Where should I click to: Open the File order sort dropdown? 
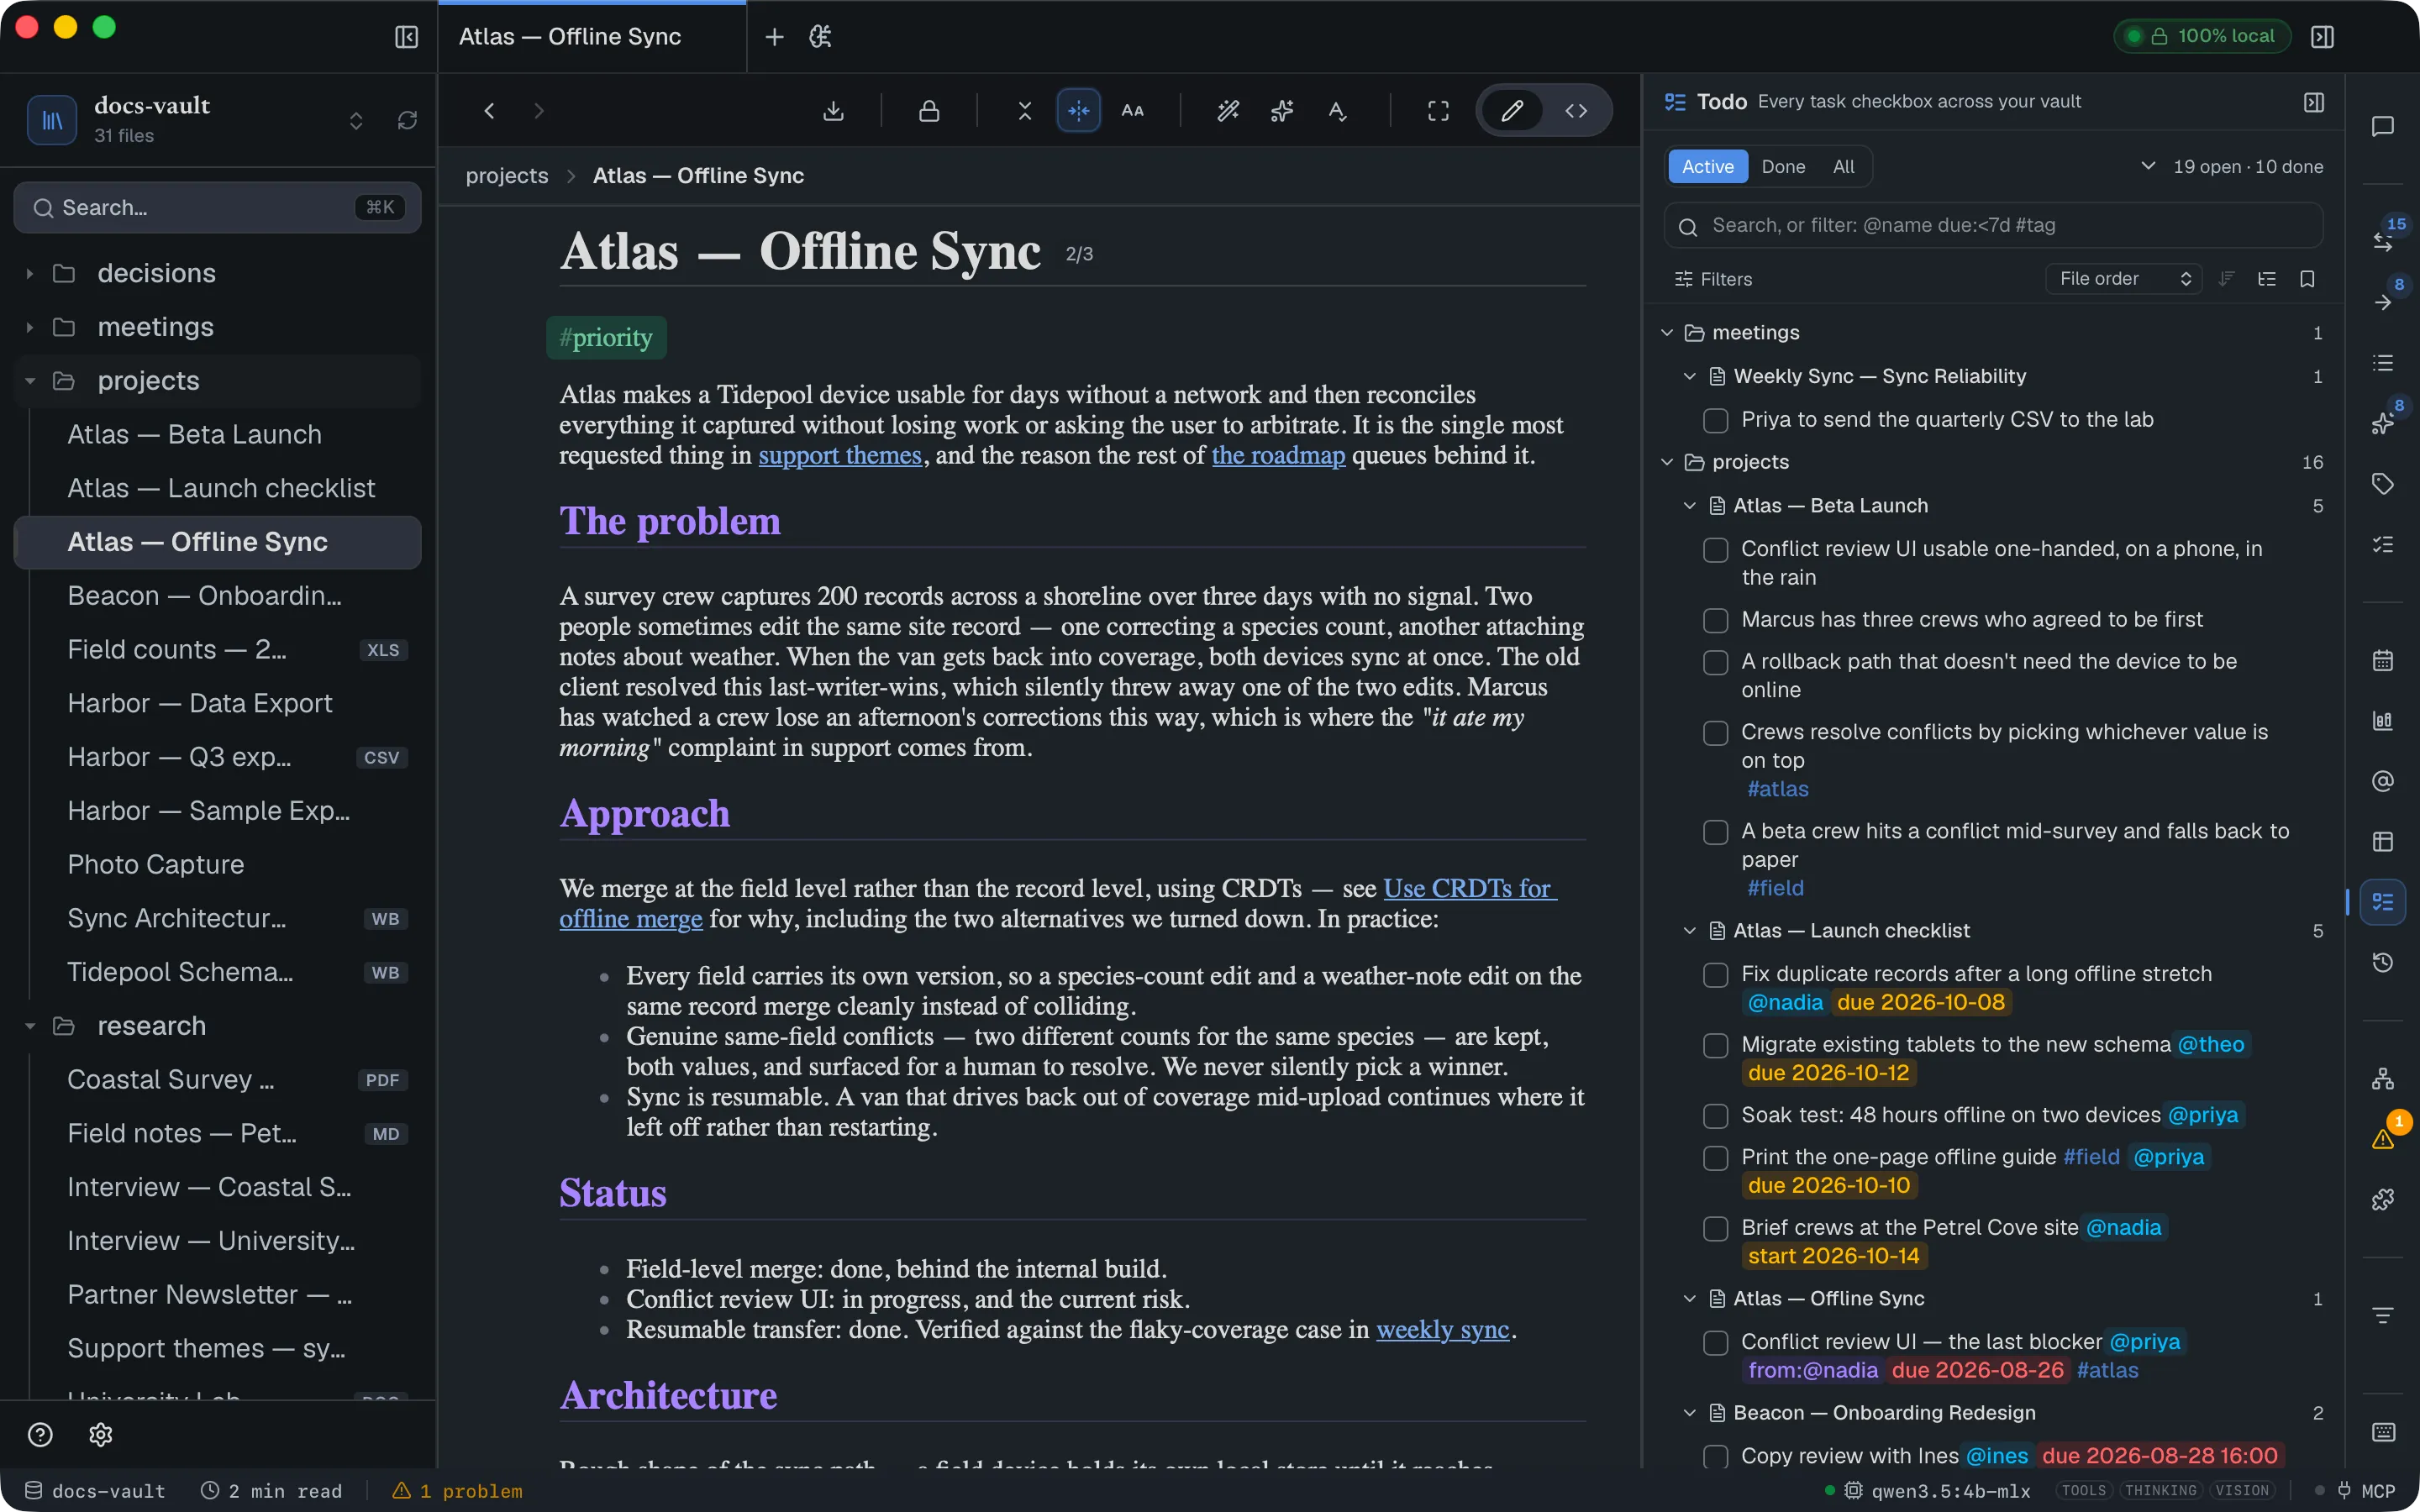coord(2124,279)
